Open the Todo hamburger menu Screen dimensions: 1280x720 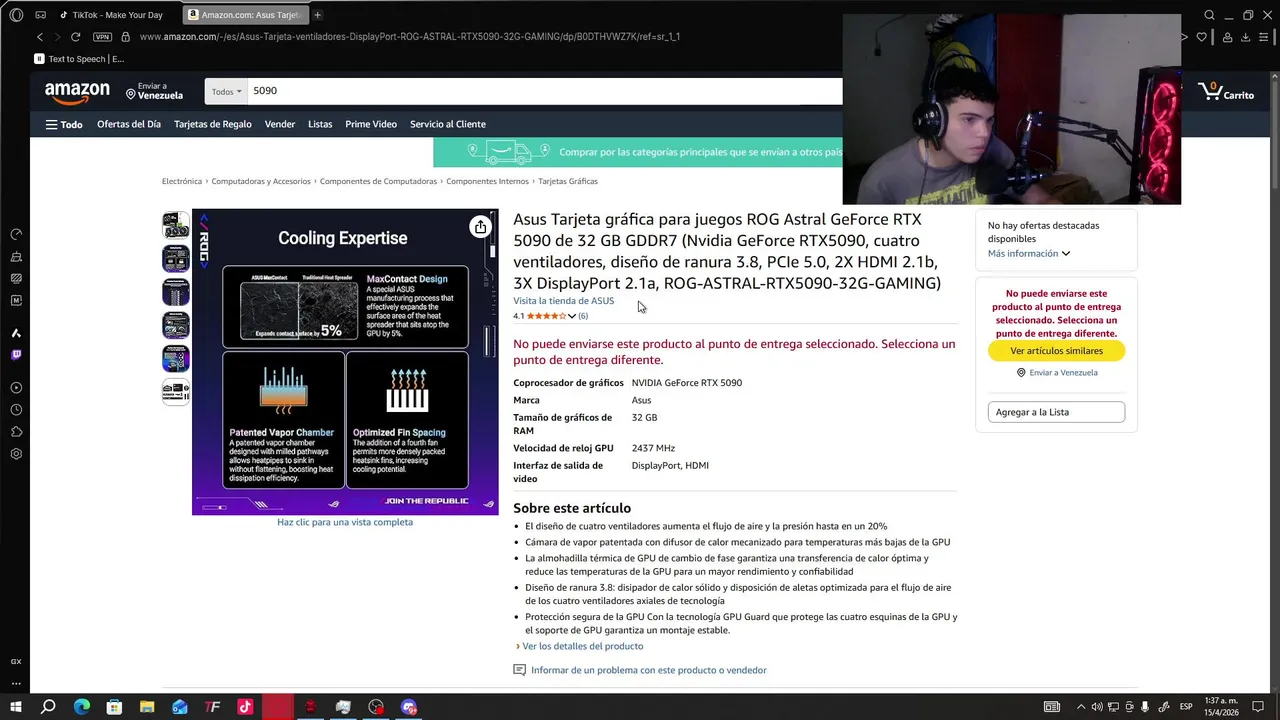(64, 124)
